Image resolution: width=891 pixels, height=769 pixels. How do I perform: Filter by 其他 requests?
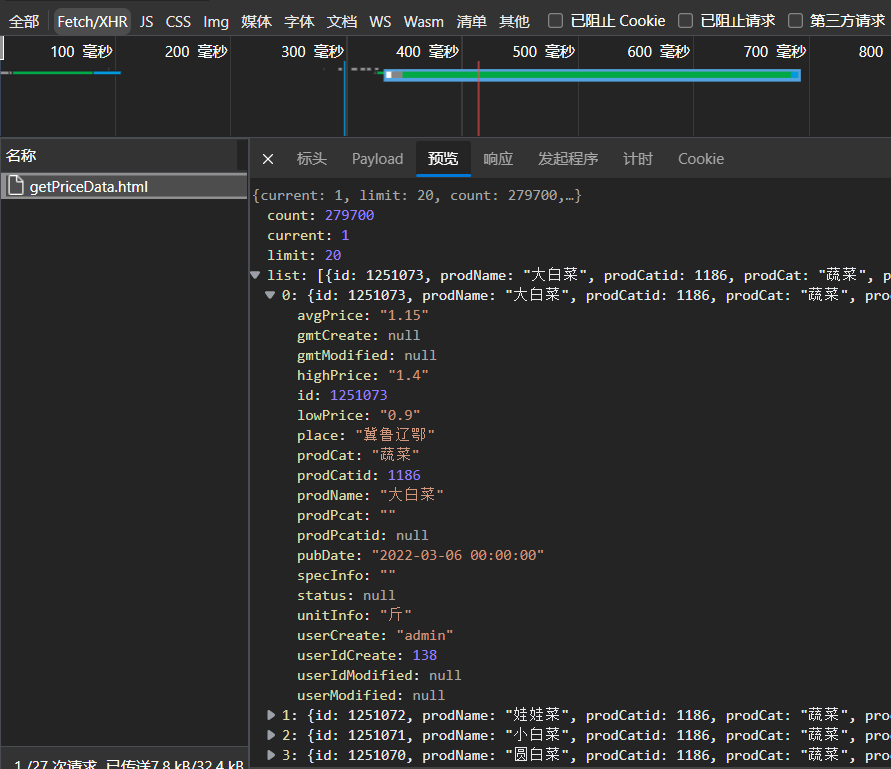click(514, 22)
